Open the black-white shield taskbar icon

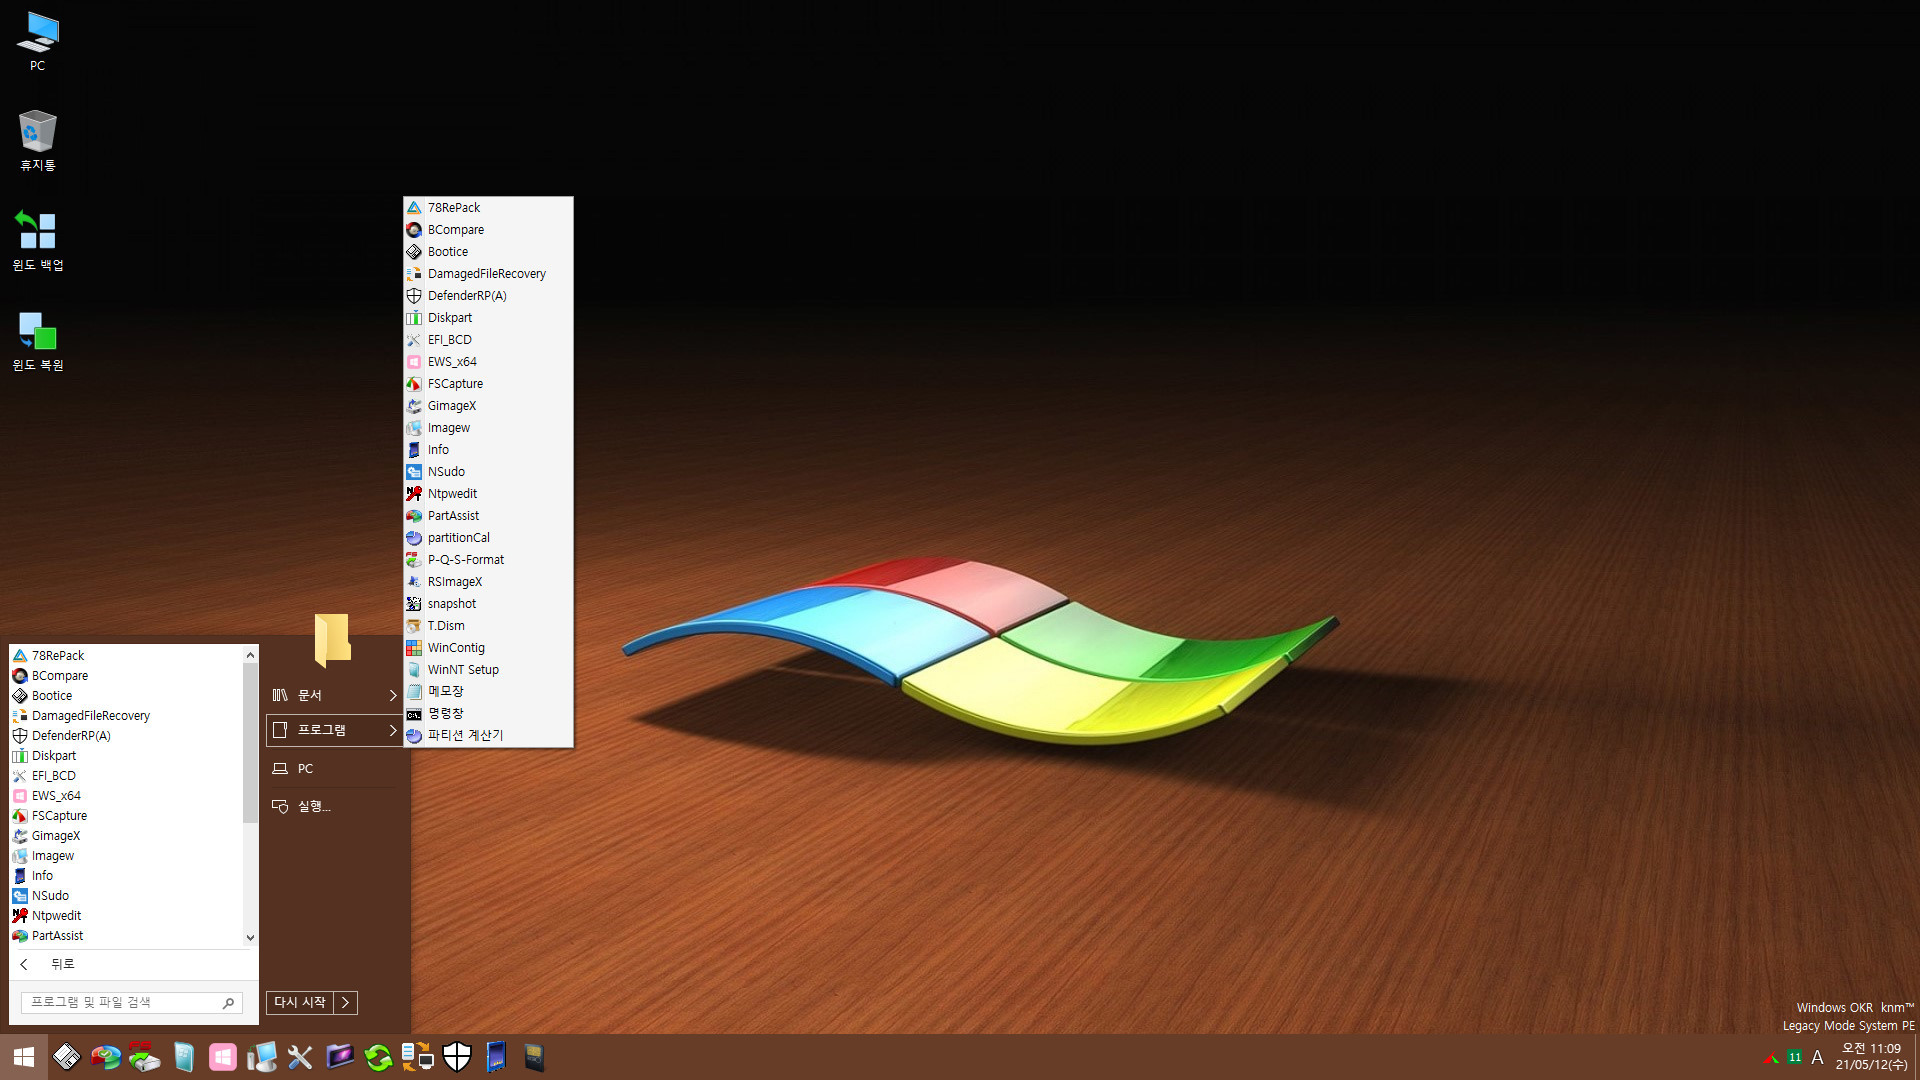click(x=457, y=1057)
